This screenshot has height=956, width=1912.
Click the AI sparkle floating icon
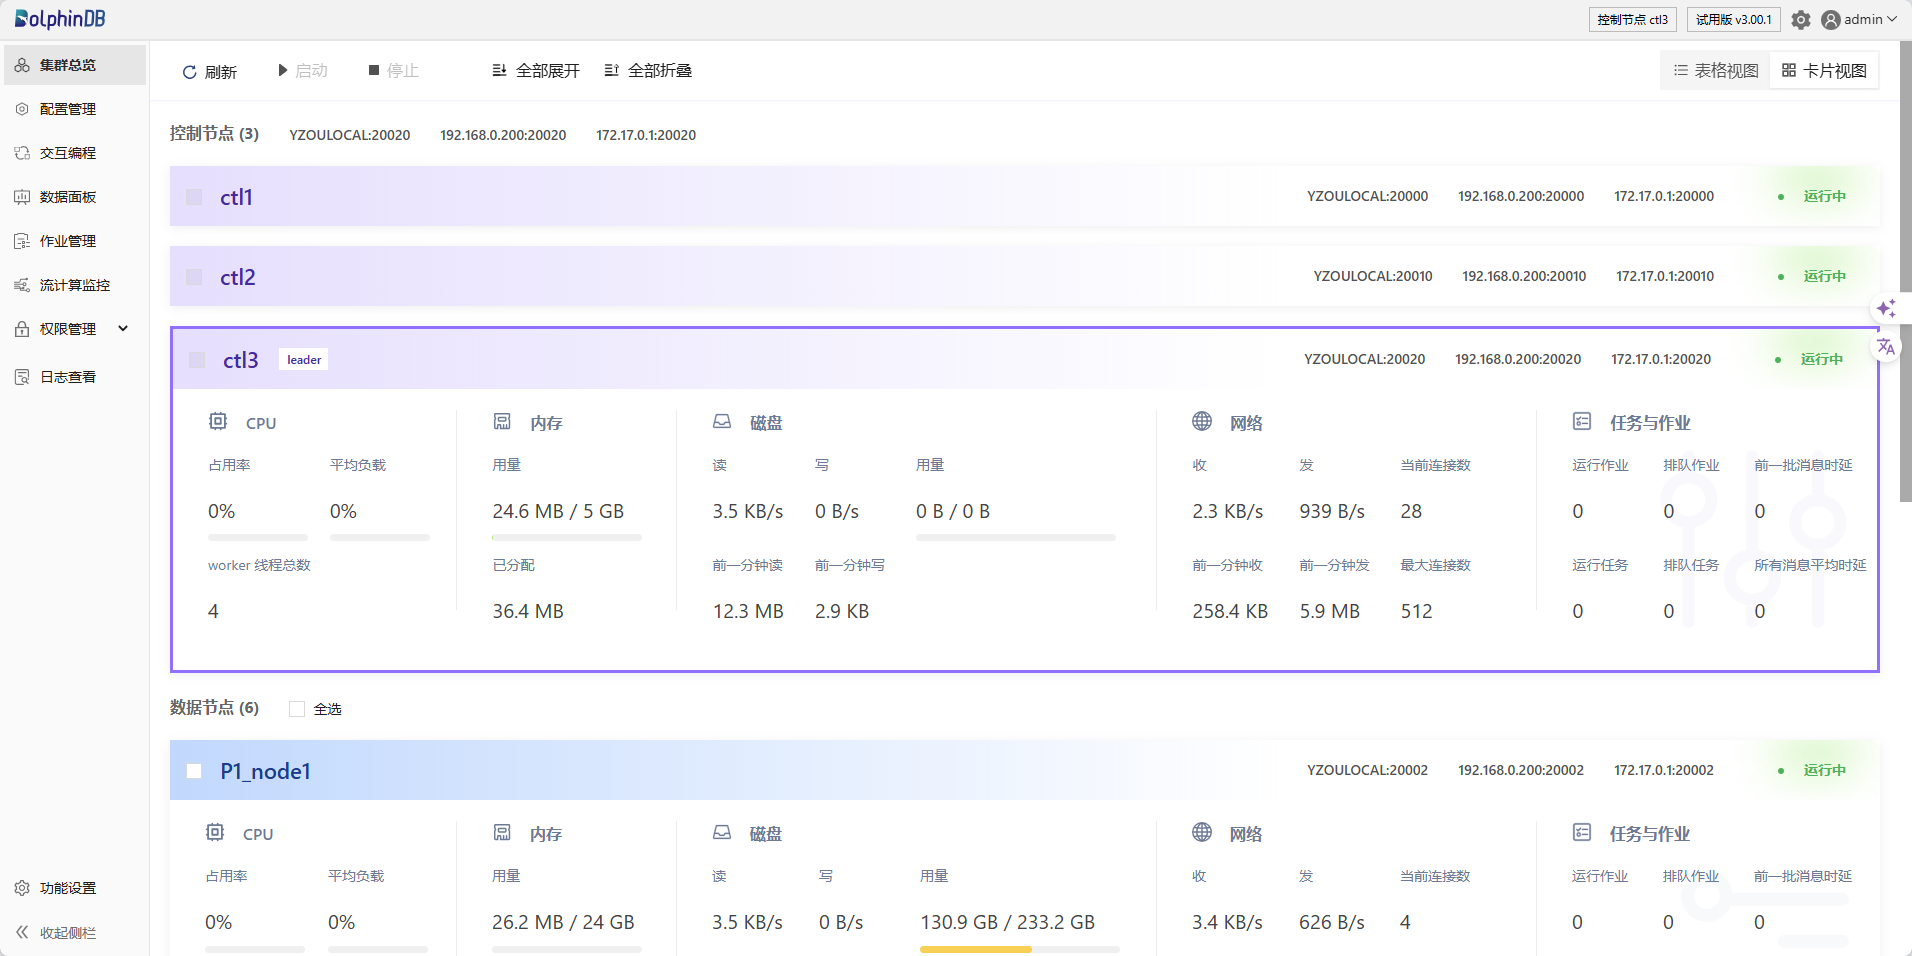(x=1886, y=308)
